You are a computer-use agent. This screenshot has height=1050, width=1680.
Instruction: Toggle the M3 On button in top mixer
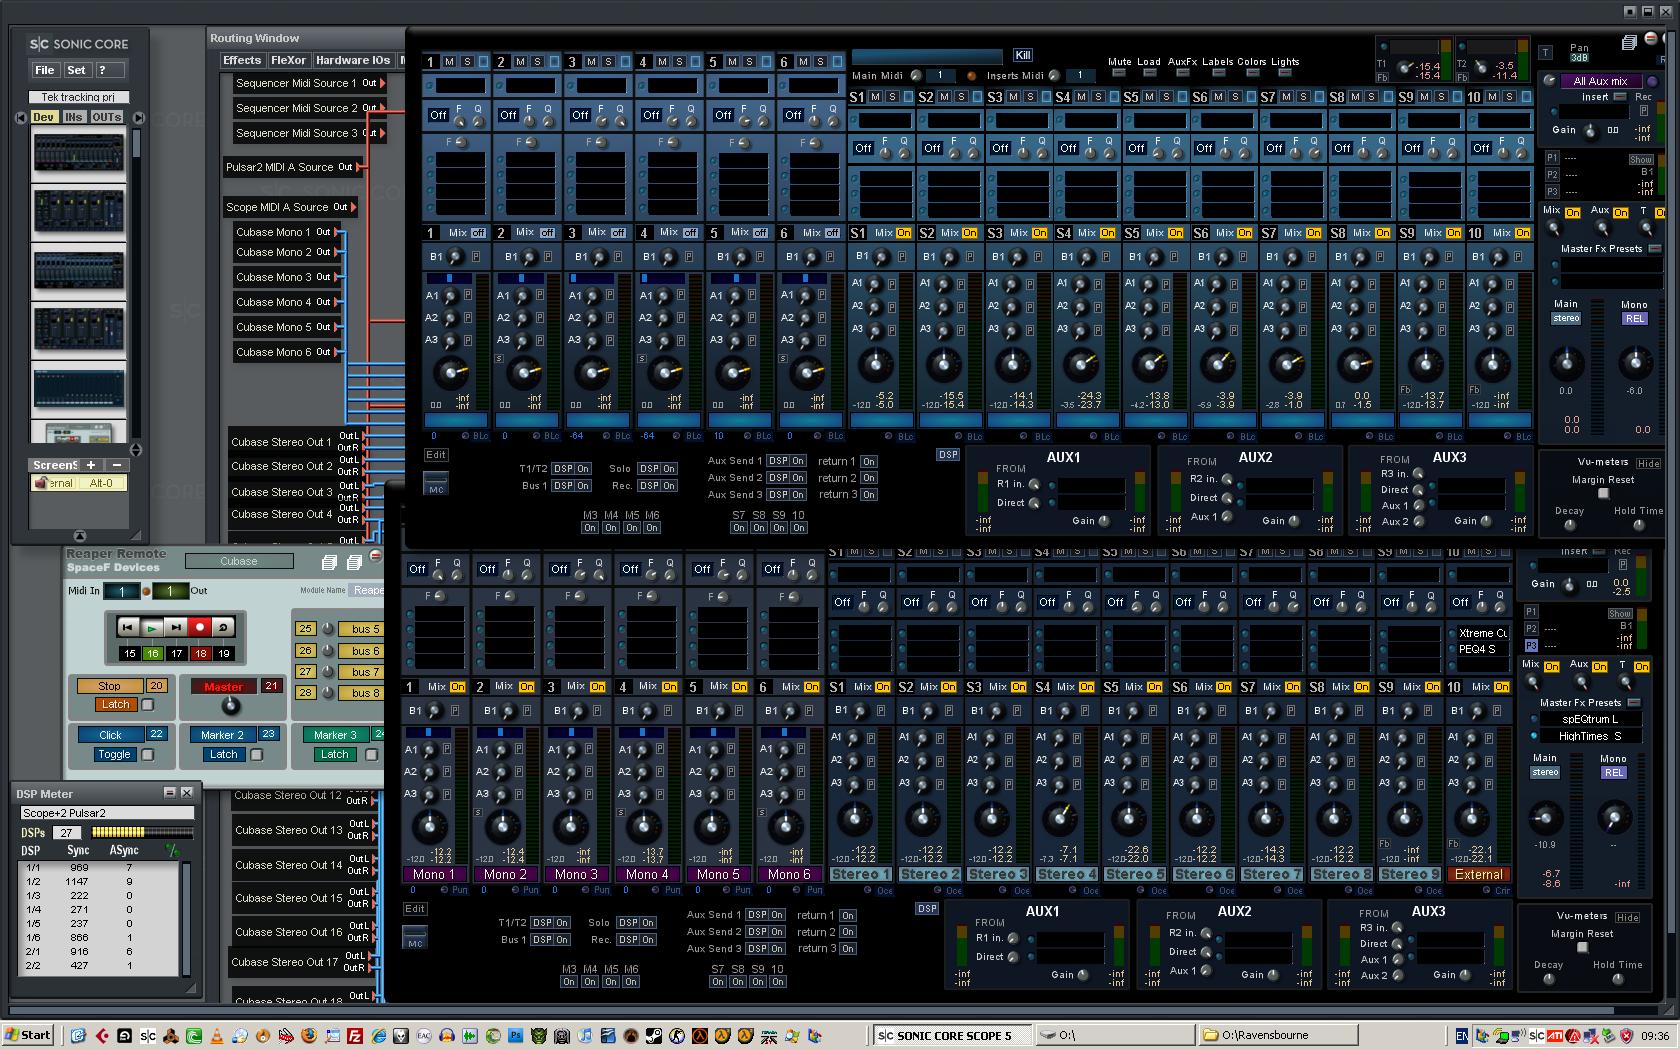pos(590,528)
